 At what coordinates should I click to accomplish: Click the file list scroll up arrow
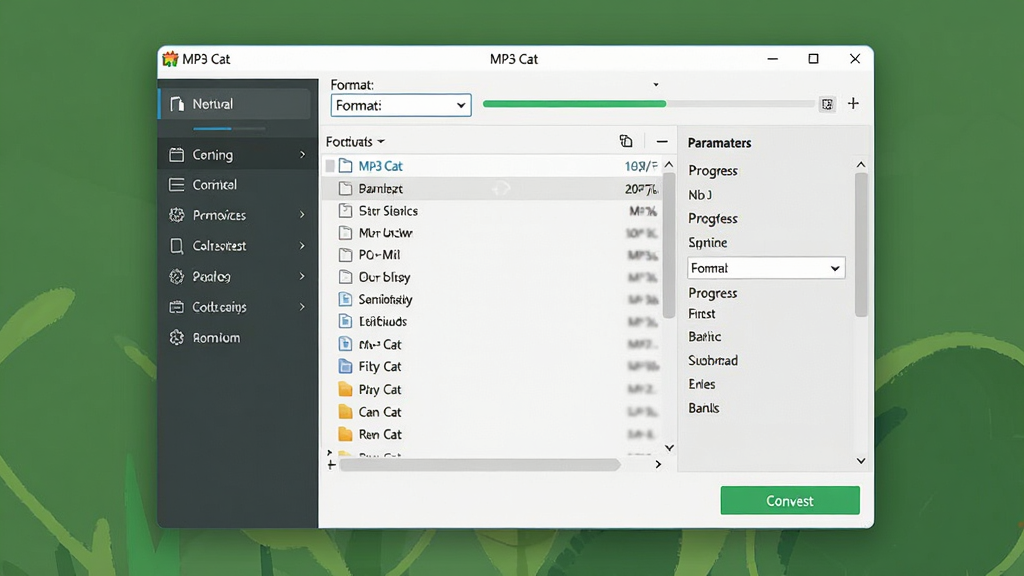(669, 165)
